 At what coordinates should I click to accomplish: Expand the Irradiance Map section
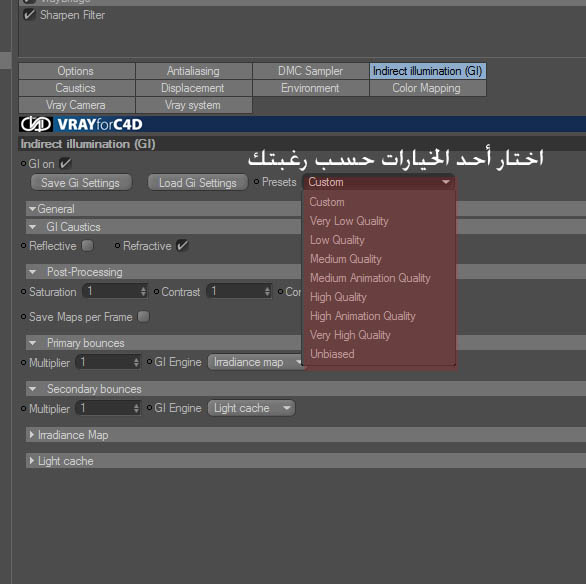(31, 435)
